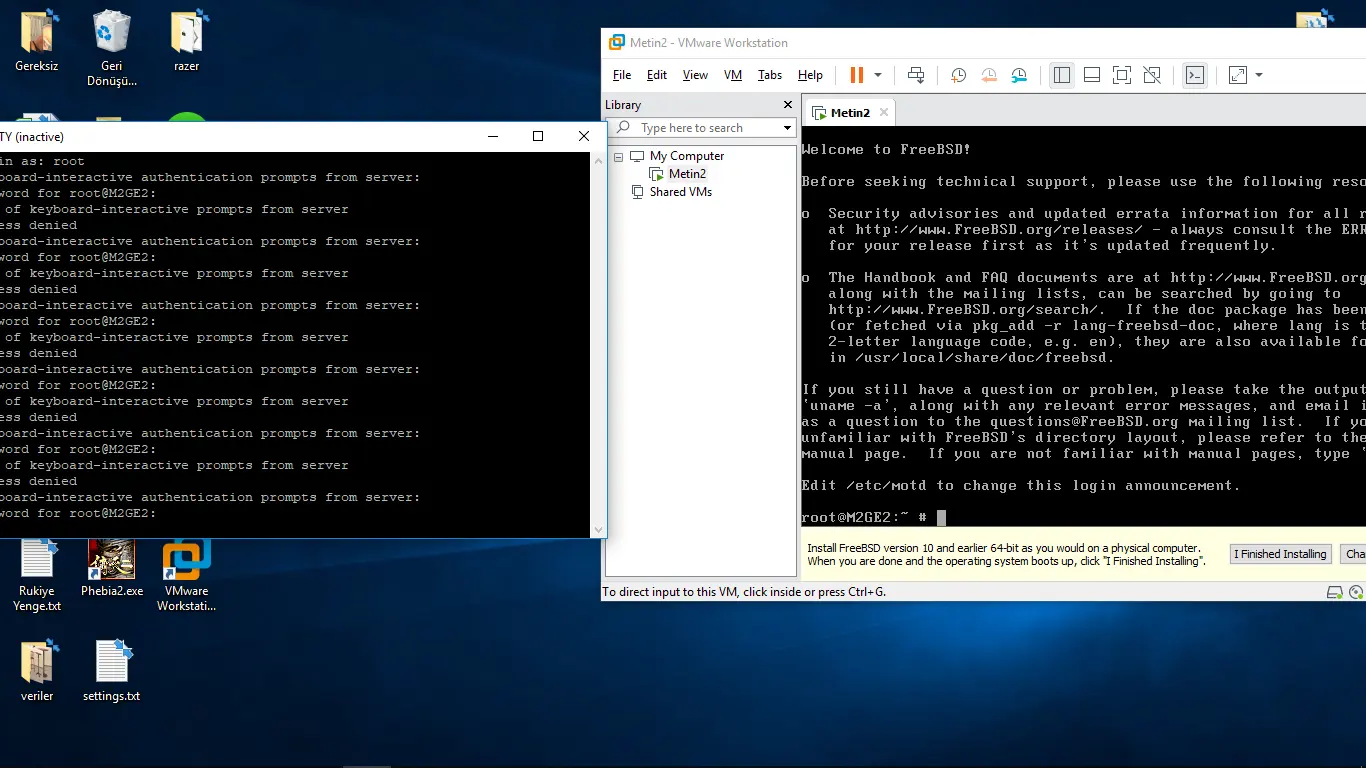Viewport: 1366px width, 768px height.
Task: Select the Rukiye Yenge.txt file
Action: tap(37, 574)
